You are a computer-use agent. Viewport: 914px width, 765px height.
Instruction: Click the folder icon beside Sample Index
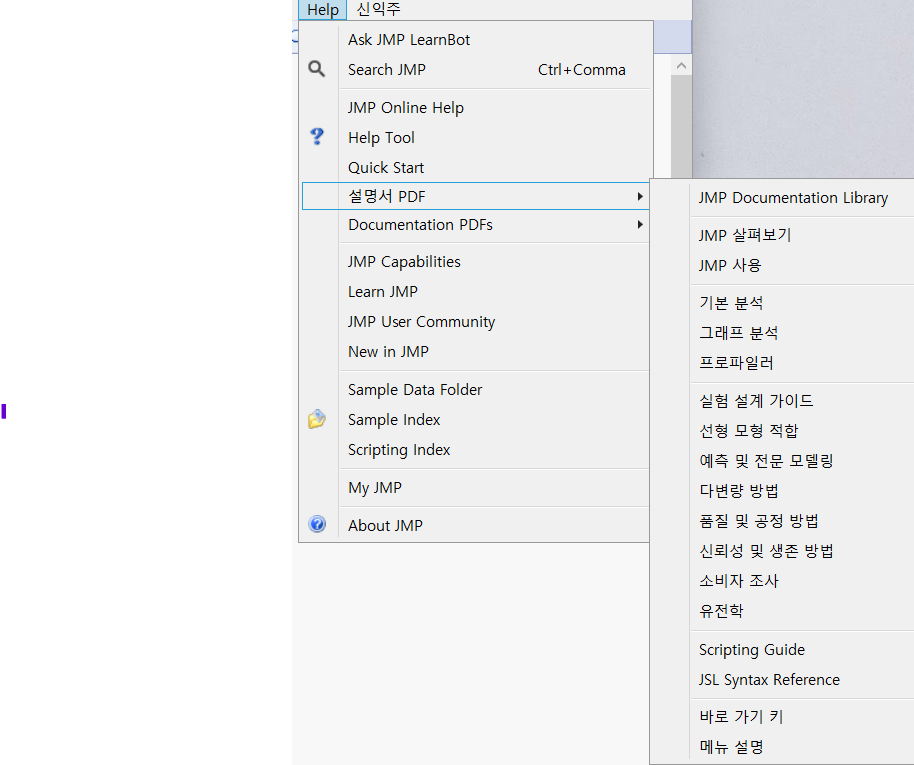[317, 419]
